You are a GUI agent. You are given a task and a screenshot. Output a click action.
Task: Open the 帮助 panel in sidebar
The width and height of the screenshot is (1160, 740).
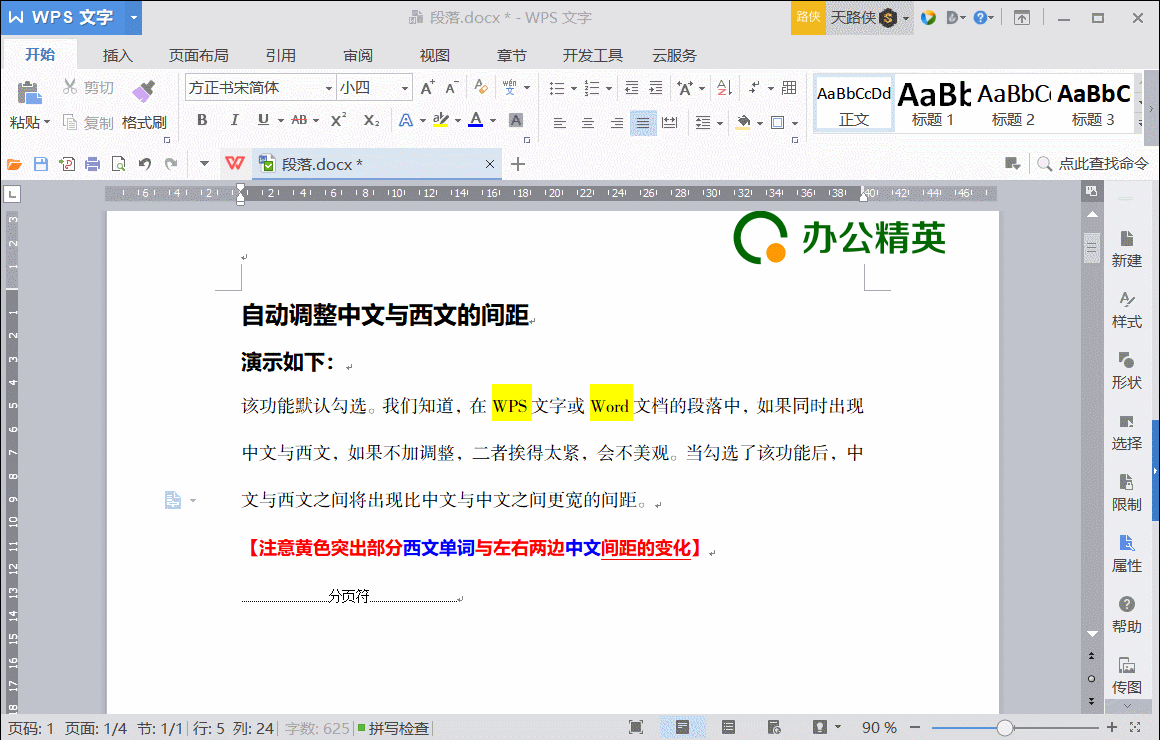(1126, 615)
